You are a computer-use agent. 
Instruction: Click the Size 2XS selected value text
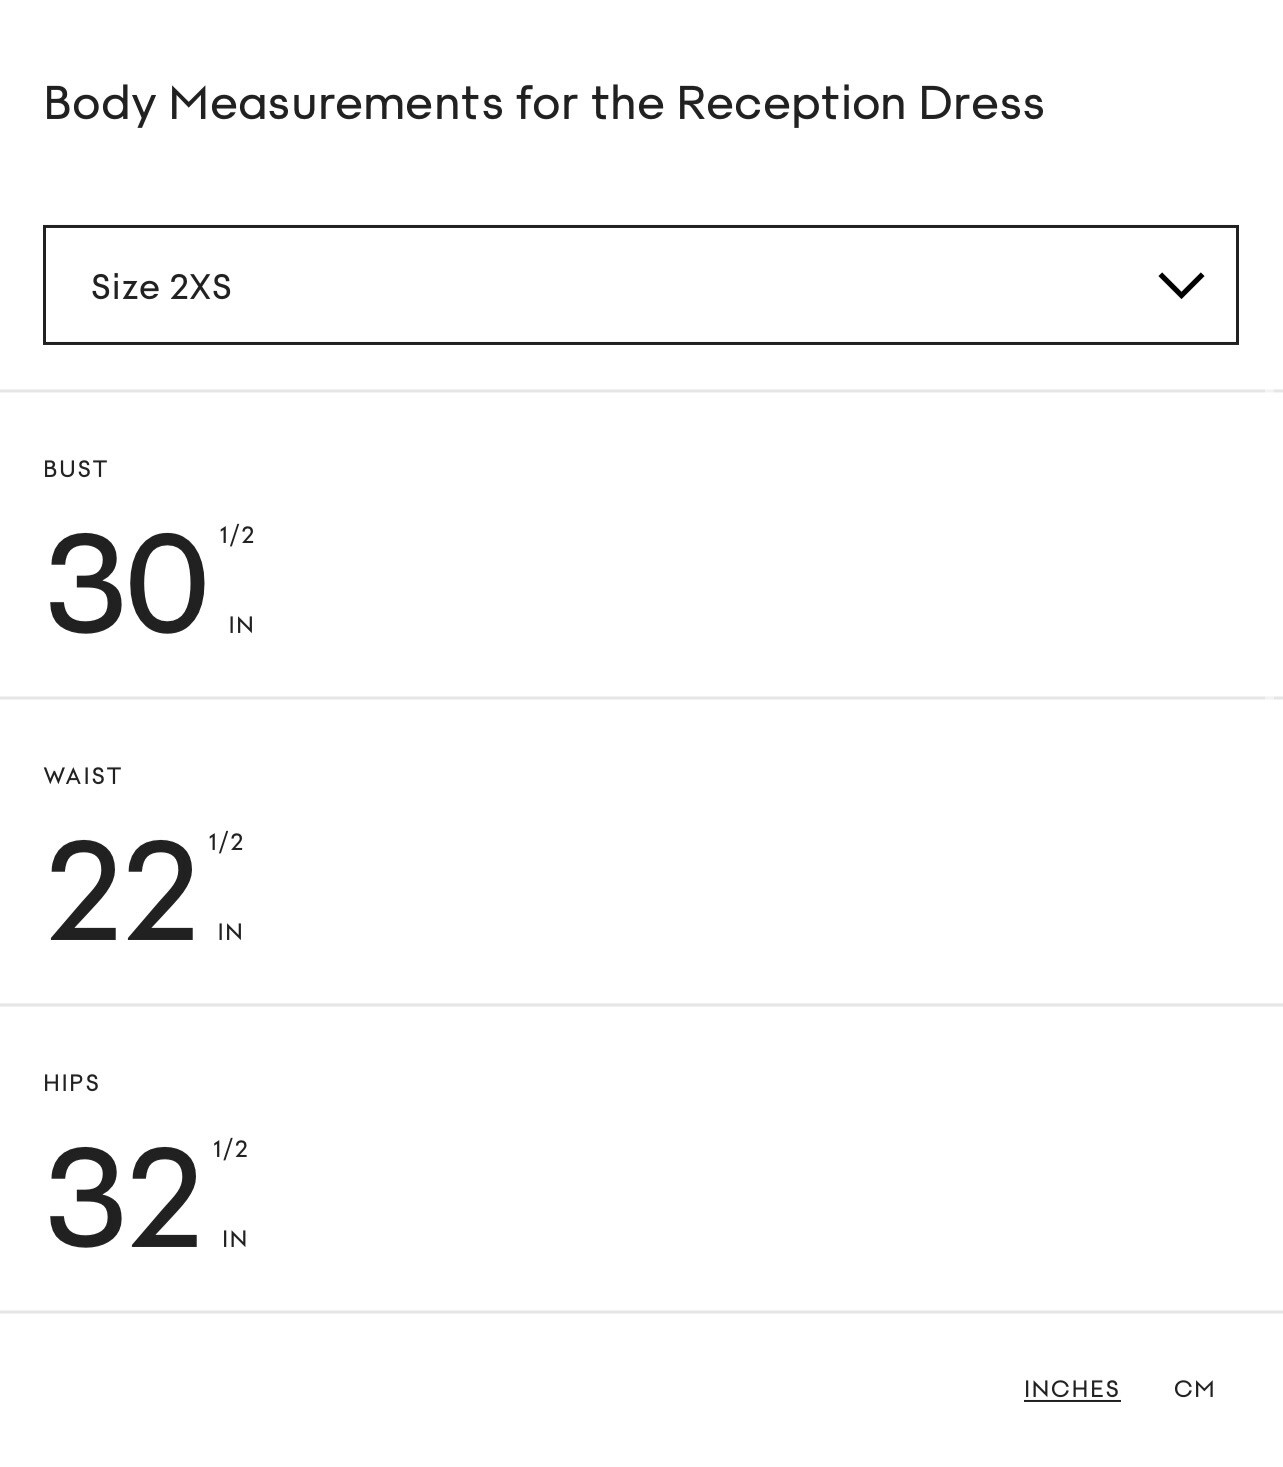161,287
